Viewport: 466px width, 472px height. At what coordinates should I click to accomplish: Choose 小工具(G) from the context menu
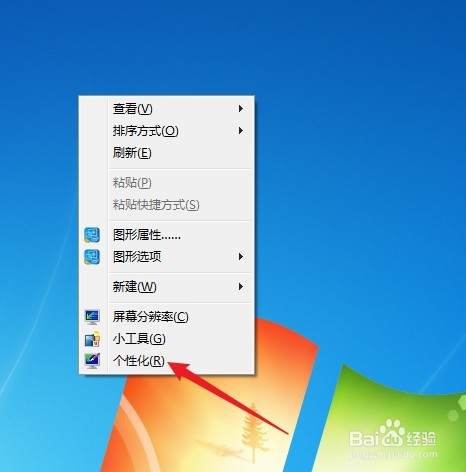(x=167, y=339)
